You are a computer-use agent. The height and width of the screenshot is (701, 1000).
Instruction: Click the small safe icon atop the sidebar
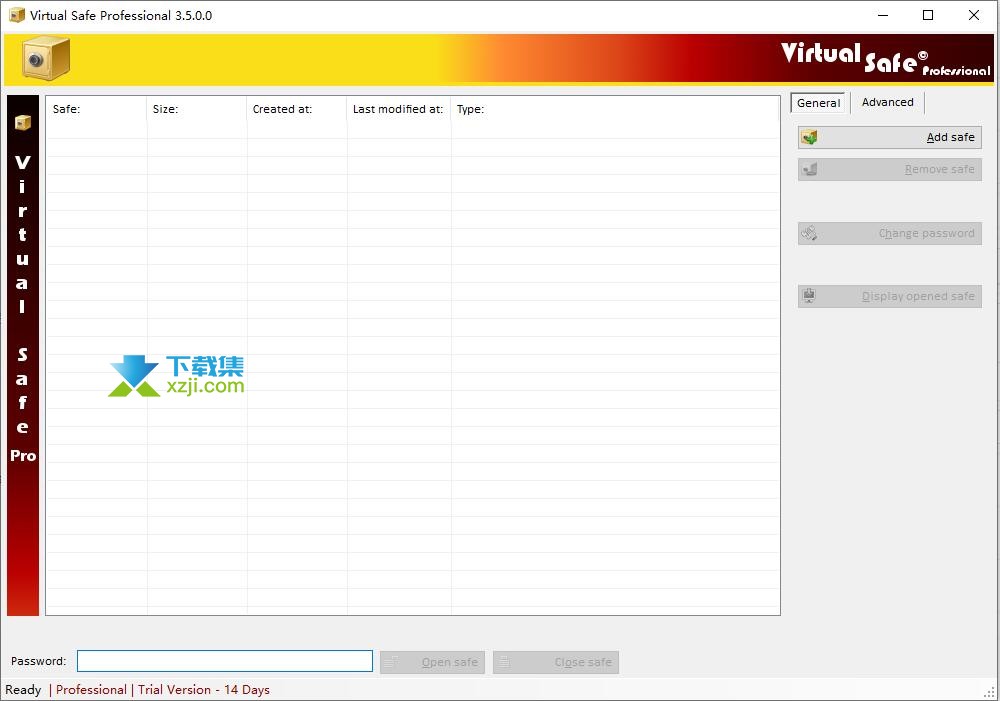pyautogui.click(x=23, y=122)
